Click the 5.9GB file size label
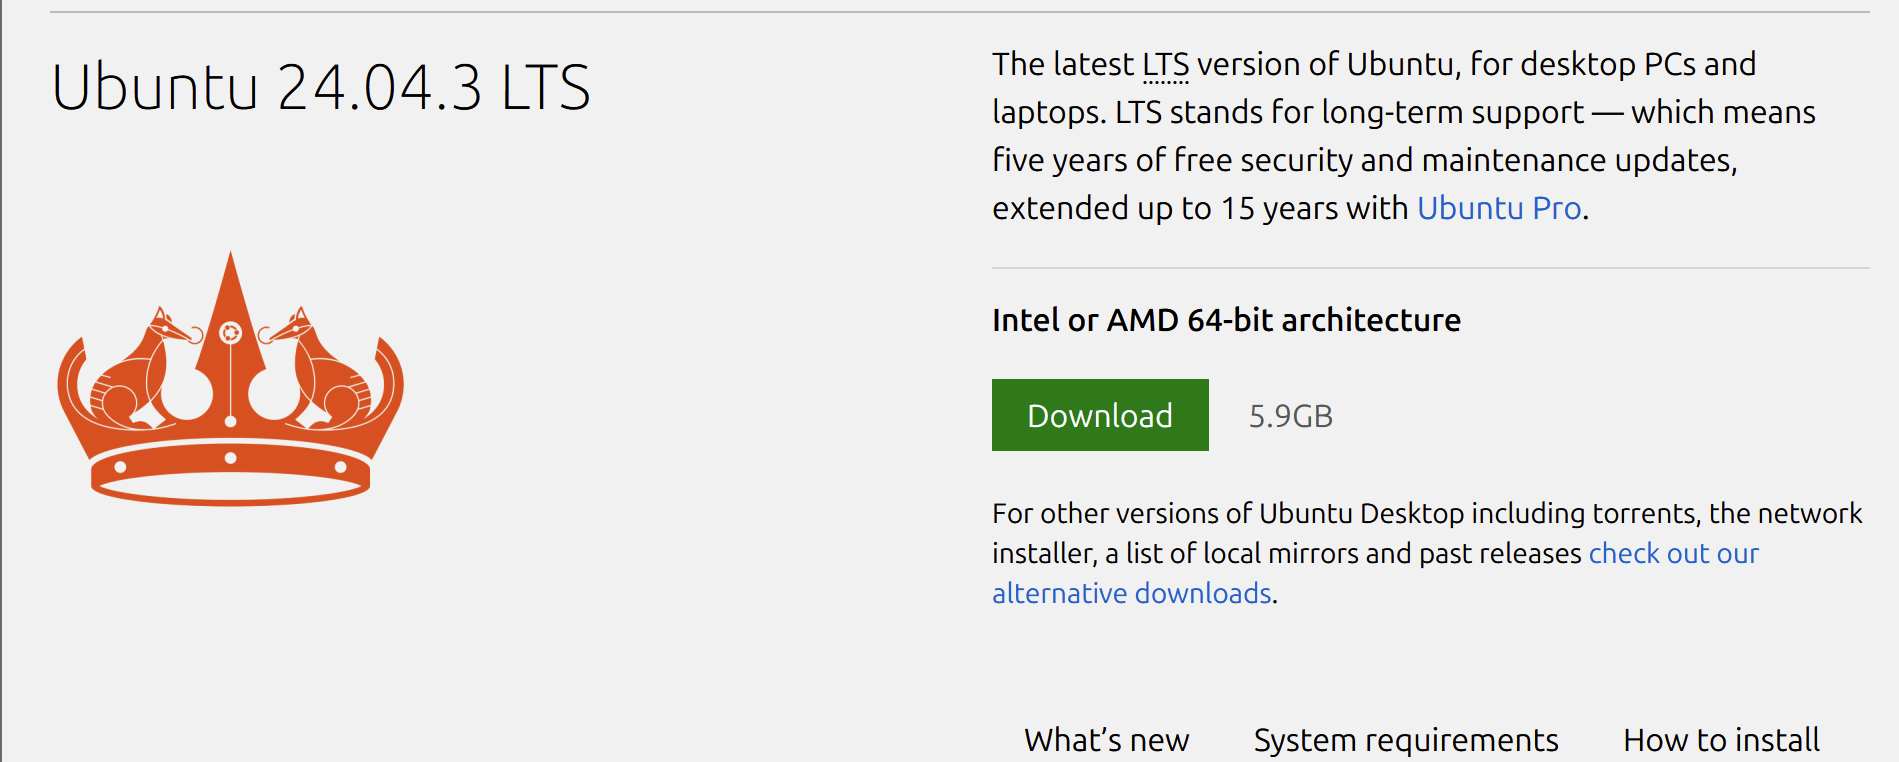This screenshot has width=1899, height=762. click(x=1290, y=416)
